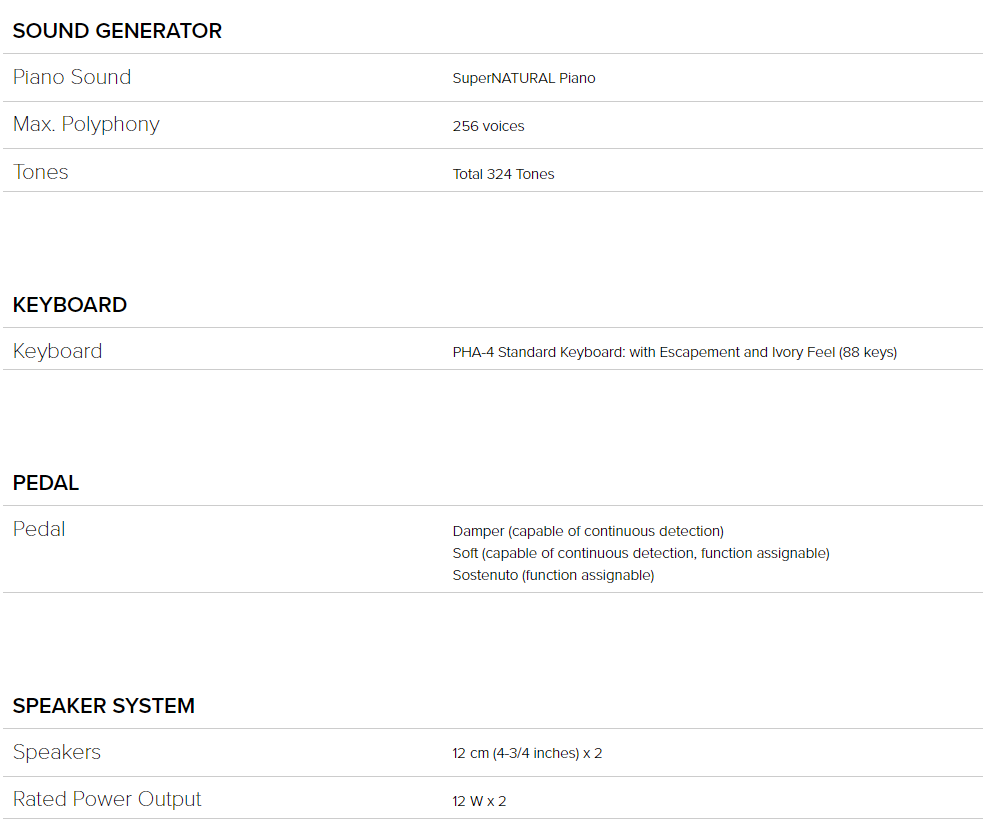Viewport: 985px width, 833px height.
Task: Click the Soft pedal function assignable line
Action: tap(641, 553)
